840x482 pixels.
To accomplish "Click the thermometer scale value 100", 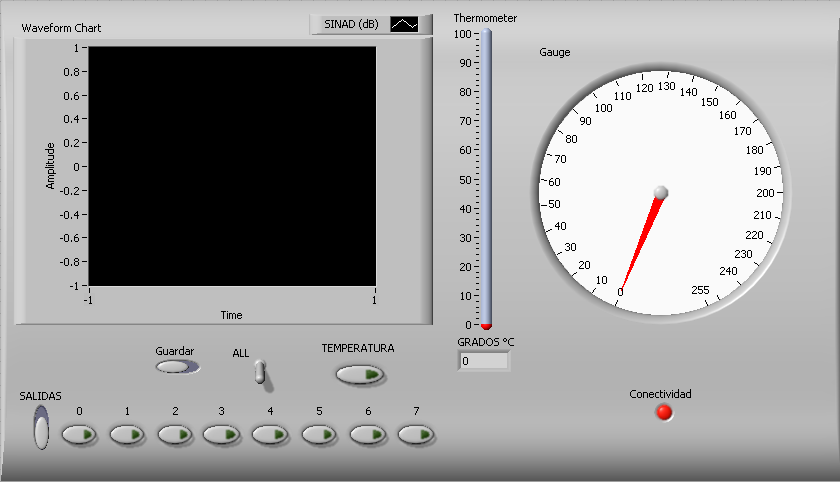I will tap(462, 34).
